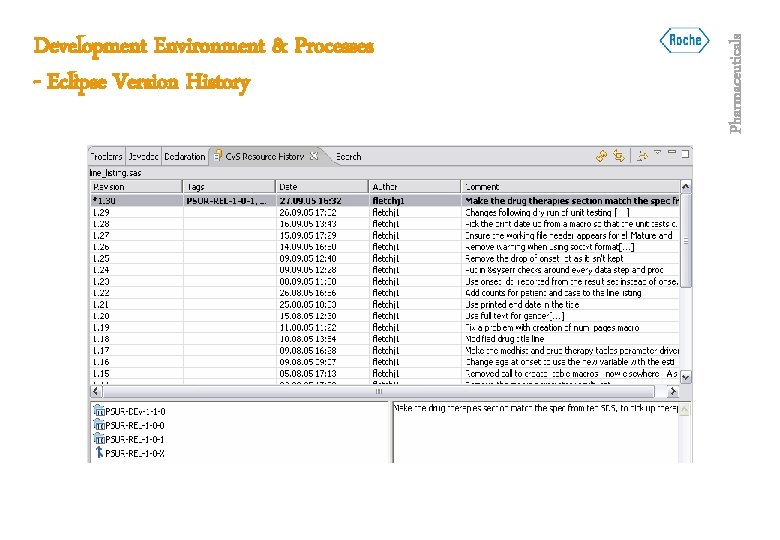Click the yellow opposing-arrows toolbar icon

[619, 156]
